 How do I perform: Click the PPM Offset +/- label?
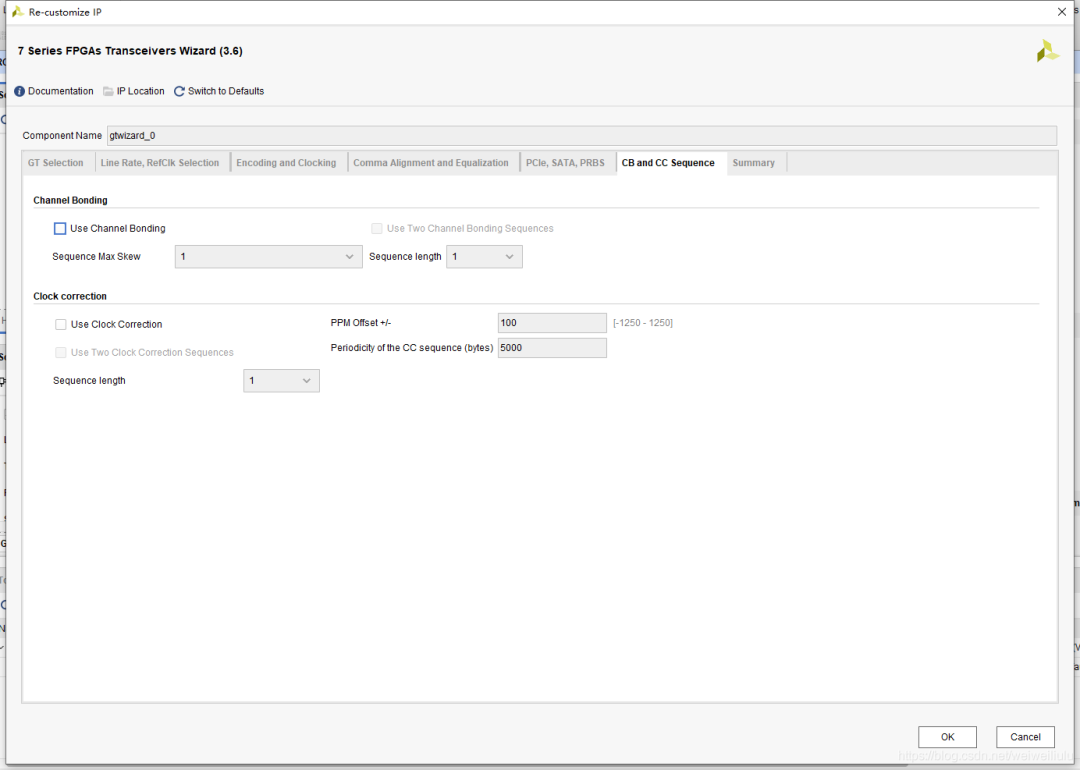point(361,322)
